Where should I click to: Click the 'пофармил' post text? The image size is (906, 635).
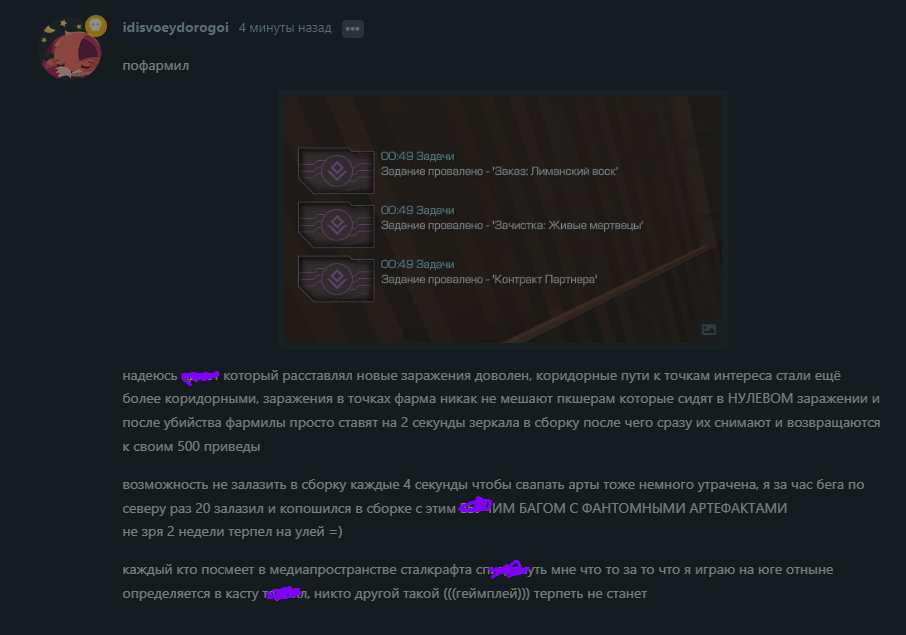click(x=155, y=66)
